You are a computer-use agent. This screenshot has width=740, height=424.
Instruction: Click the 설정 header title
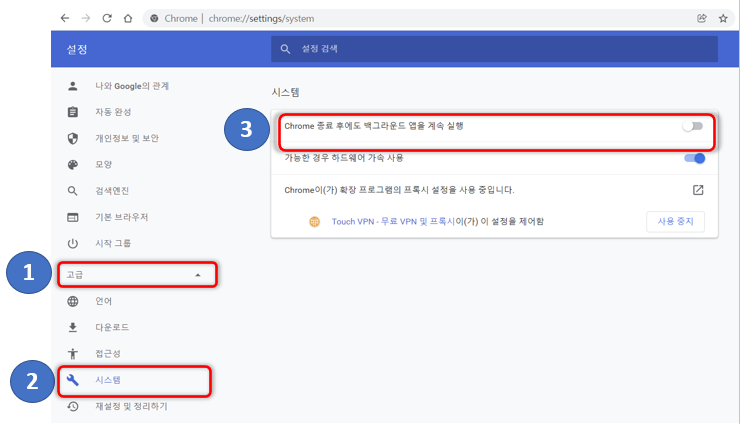click(x=77, y=49)
